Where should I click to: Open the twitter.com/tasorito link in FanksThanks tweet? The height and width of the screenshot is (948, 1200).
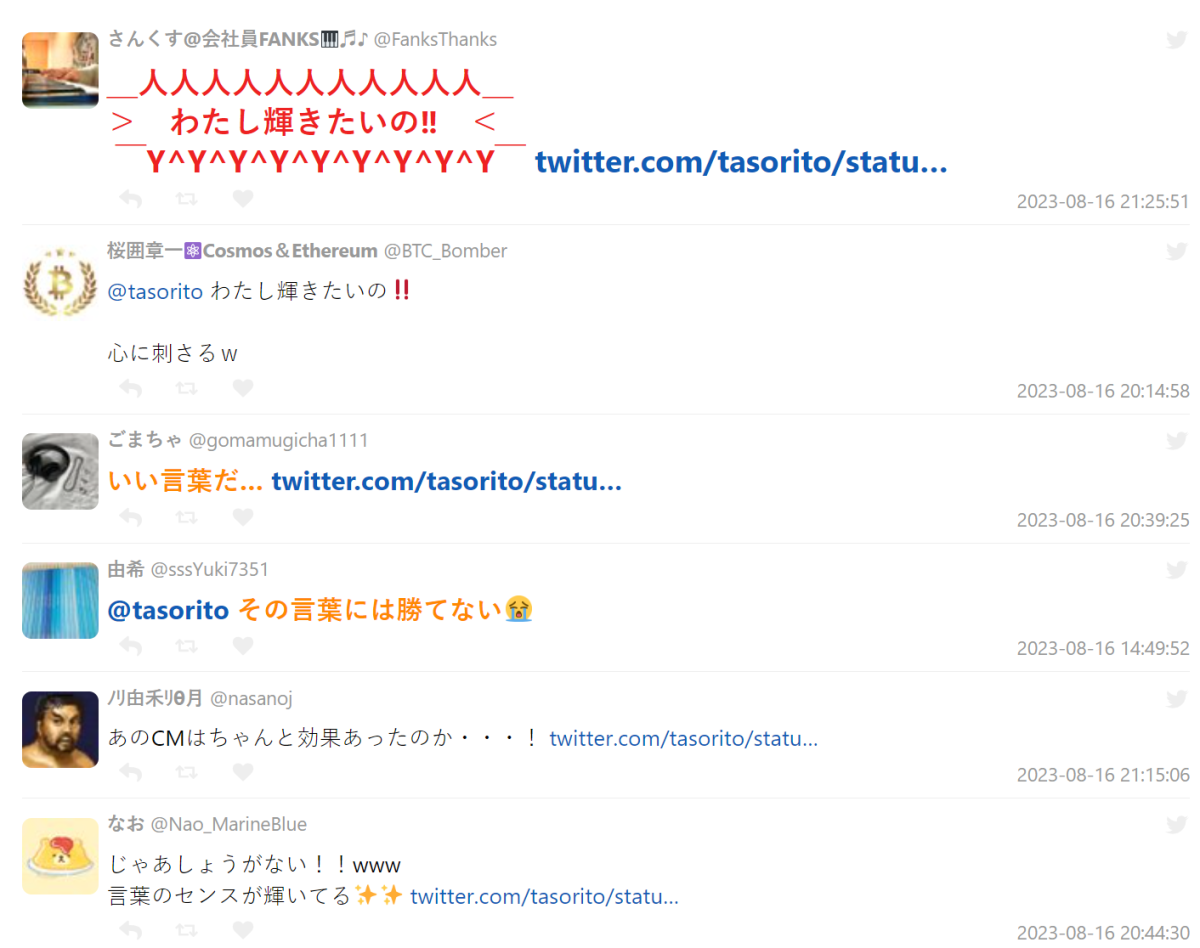741,162
